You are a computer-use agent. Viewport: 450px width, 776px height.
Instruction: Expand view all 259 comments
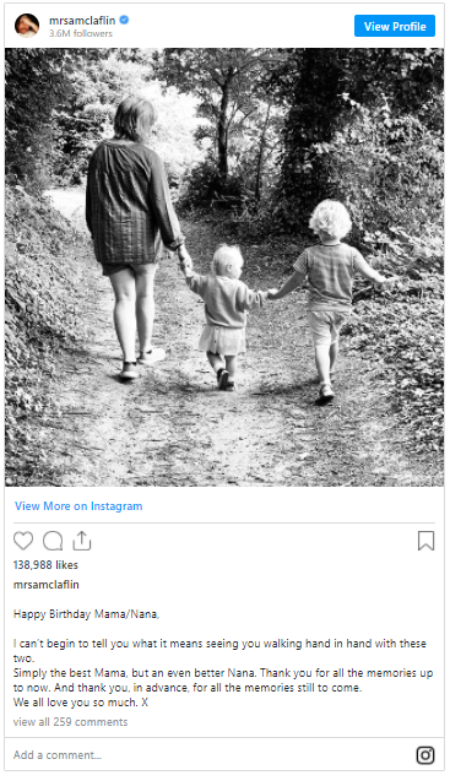click(x=70, y=722)
